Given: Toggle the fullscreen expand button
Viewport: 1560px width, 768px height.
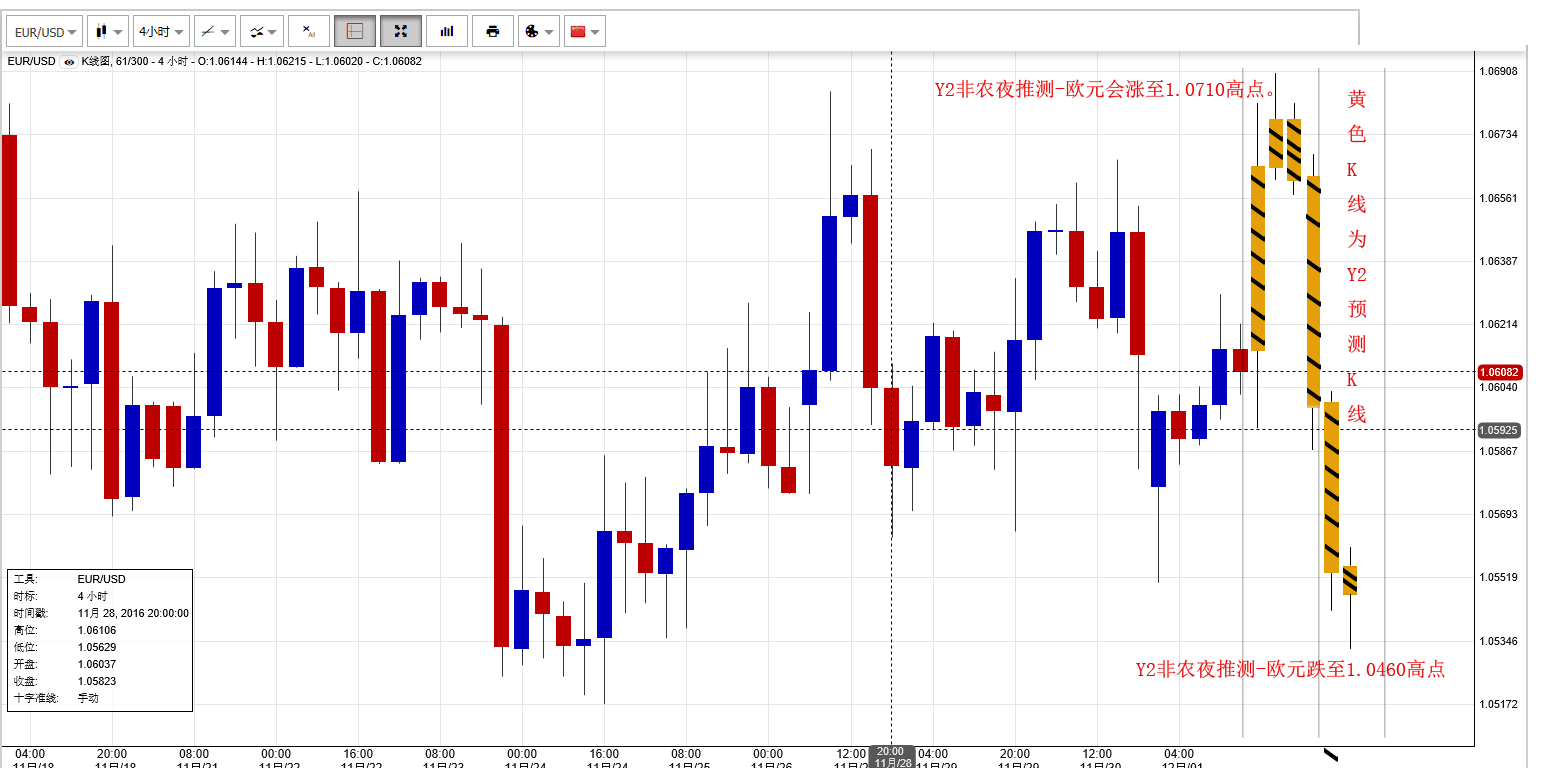Looking at the screenshot, I should coord(401,31).
